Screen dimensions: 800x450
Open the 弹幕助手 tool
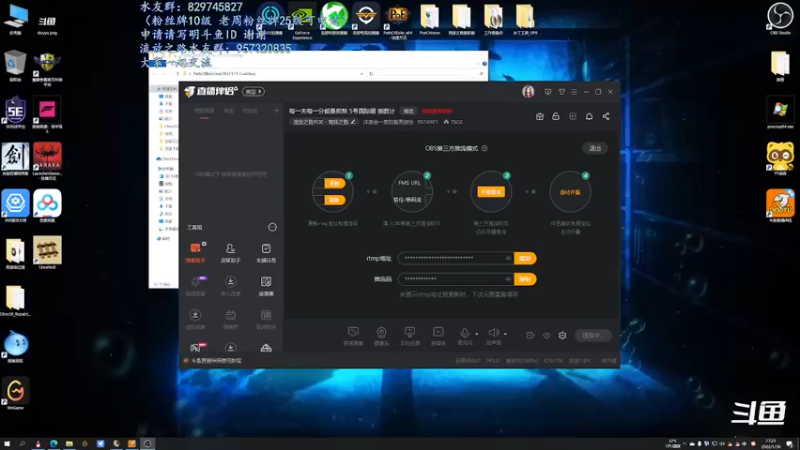pyautogui.click(x=195, y=253)
